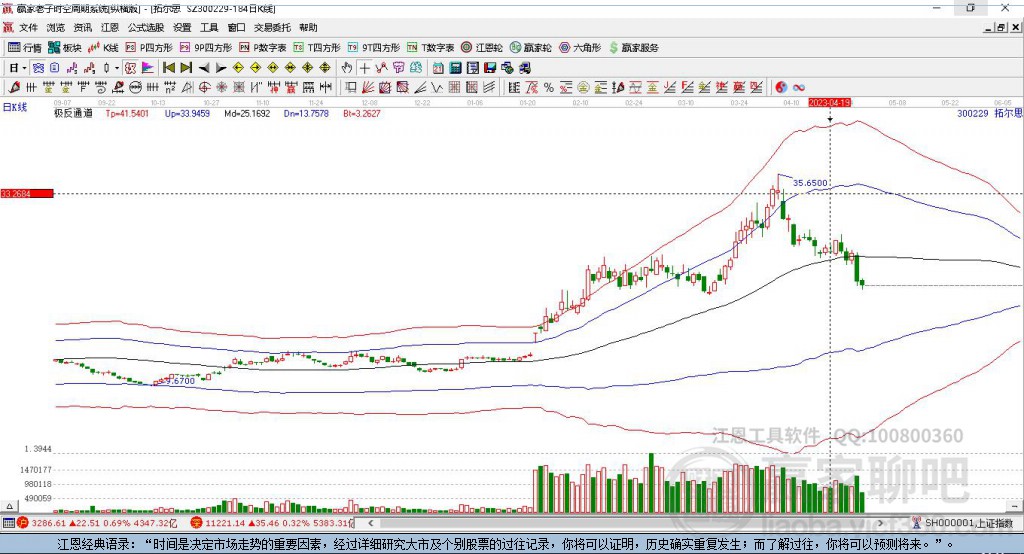Click the 深 index 11221.14 status entry
The width and height of the screenshot is (1024, 554).
(x=272, y=523)
